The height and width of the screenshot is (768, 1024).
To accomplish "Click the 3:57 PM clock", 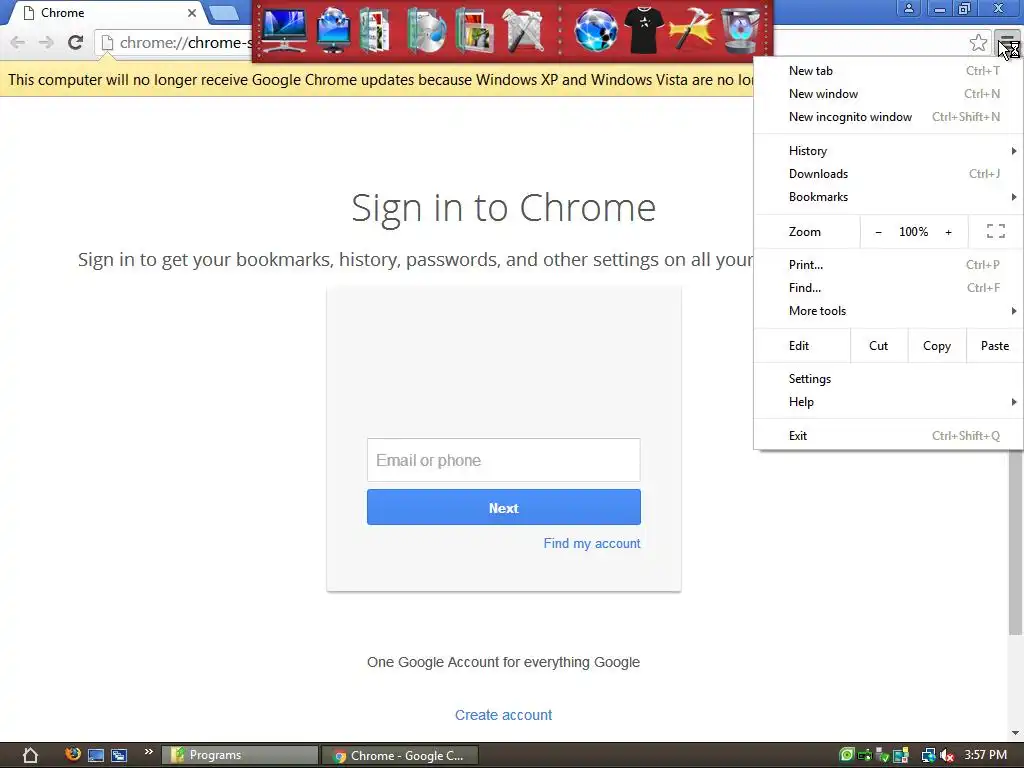I will [x=985, y=755].
